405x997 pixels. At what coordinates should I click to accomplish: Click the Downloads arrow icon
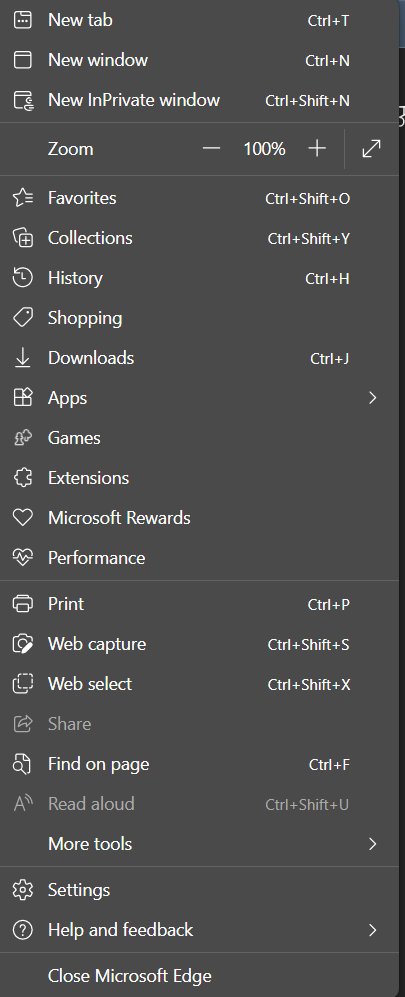point(23,358)
